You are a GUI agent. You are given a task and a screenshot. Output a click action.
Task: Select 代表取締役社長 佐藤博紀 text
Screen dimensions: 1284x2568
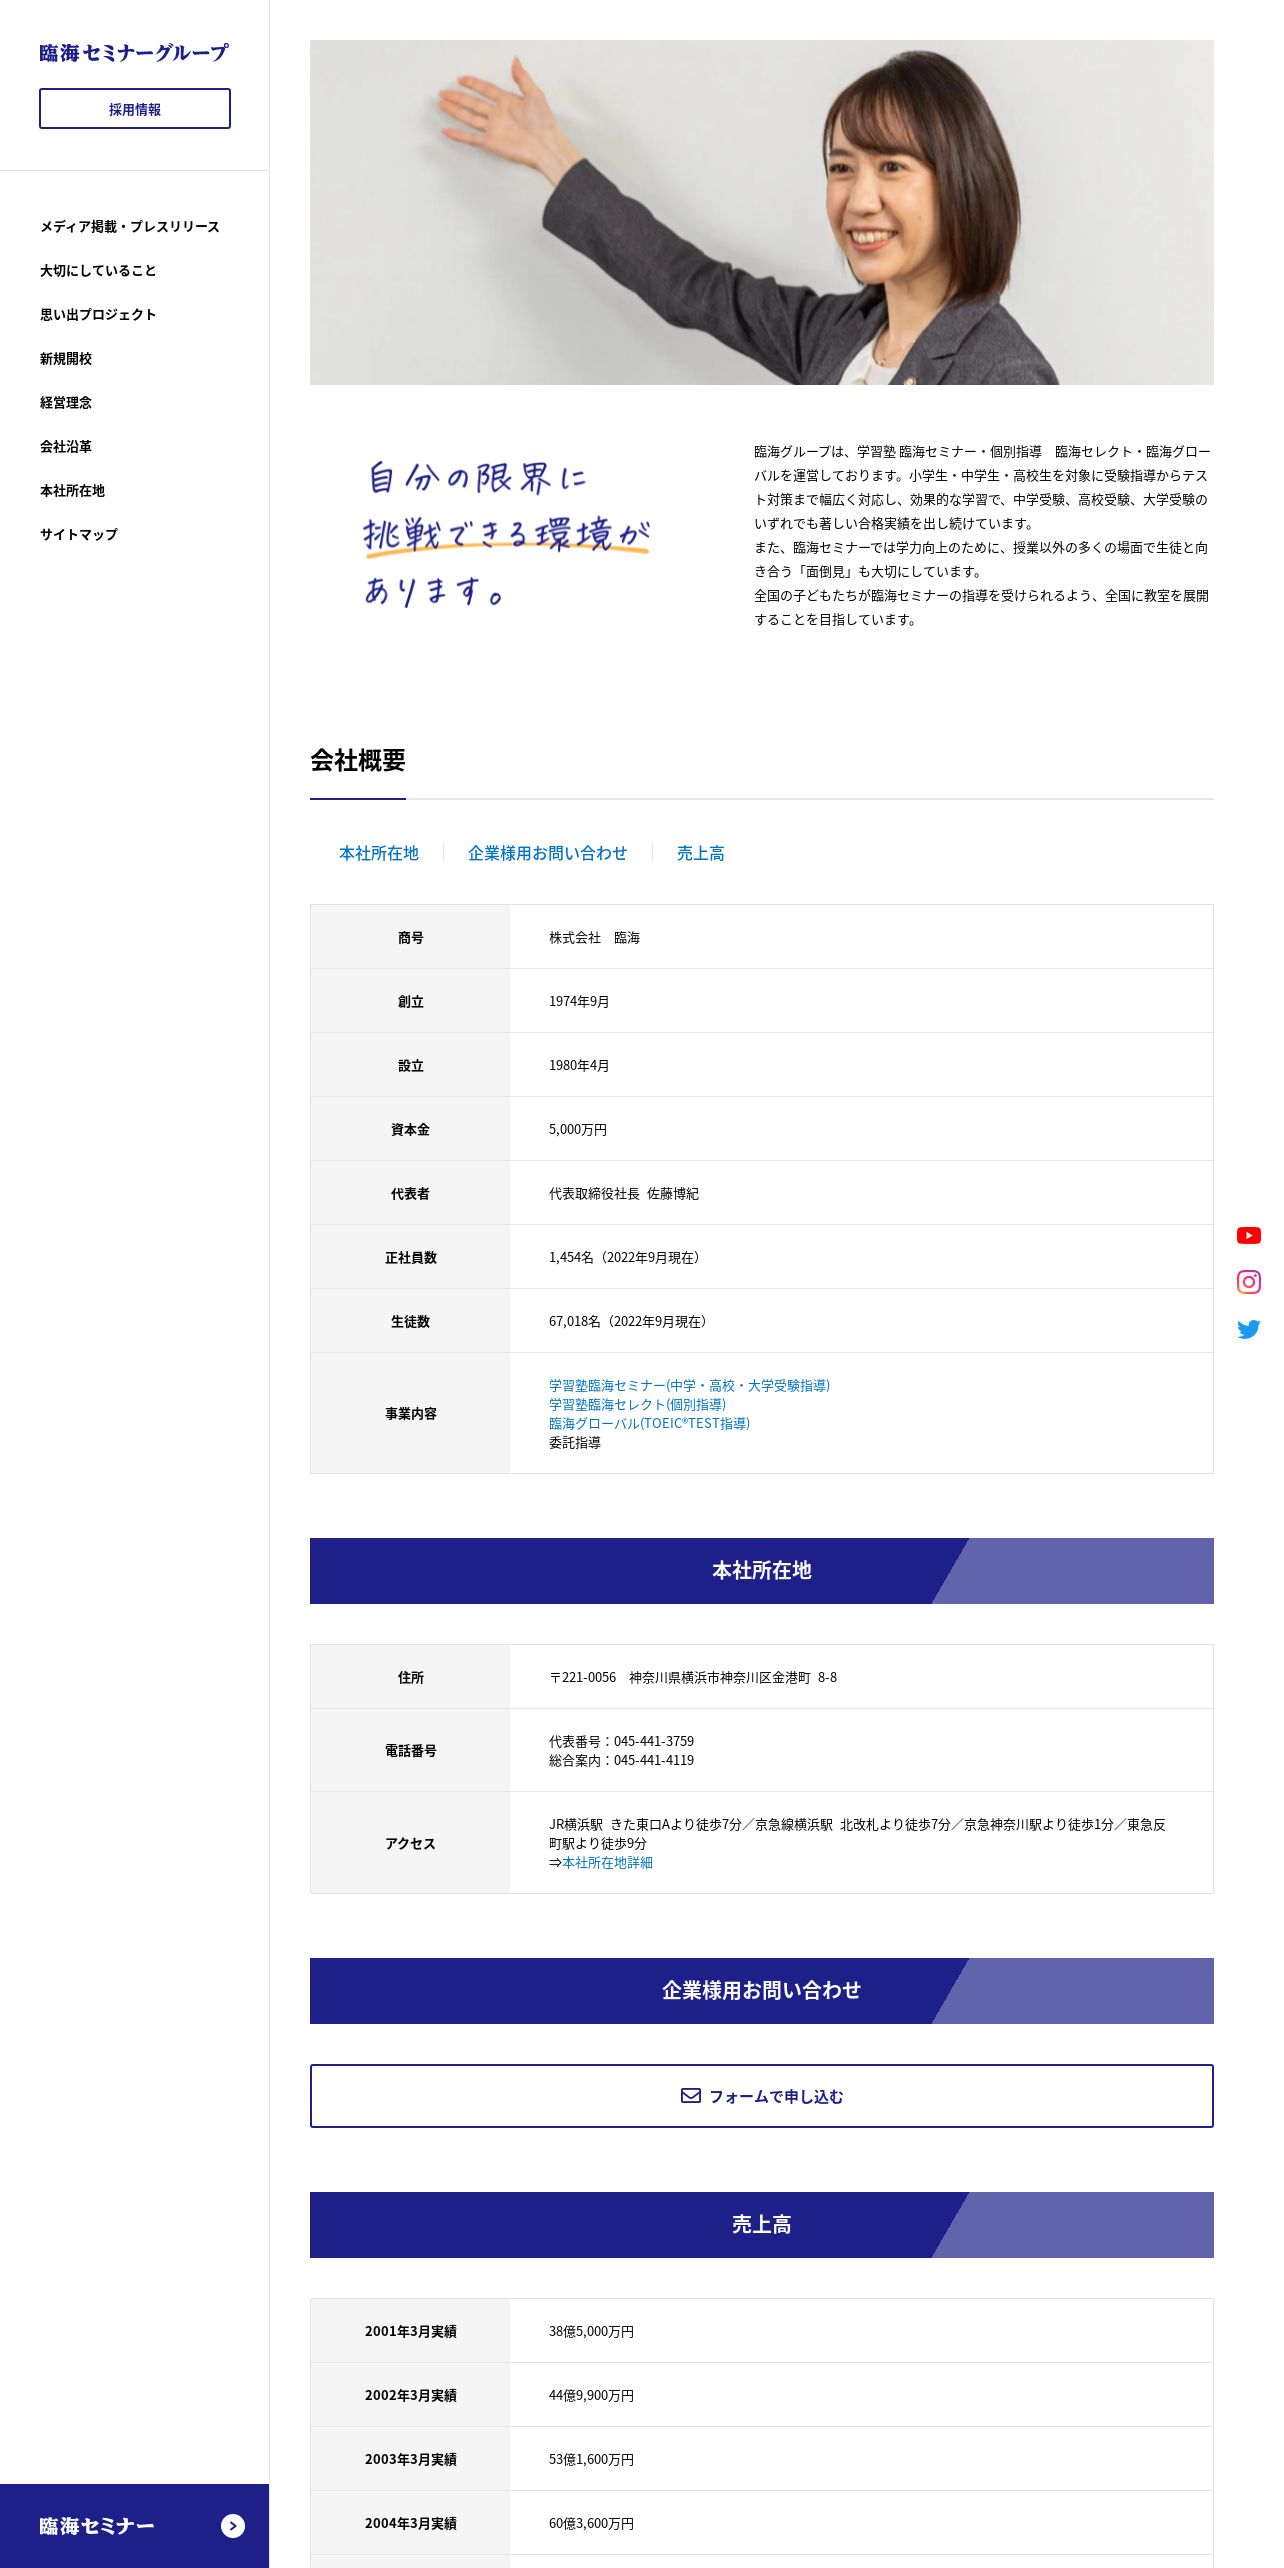624,1193
